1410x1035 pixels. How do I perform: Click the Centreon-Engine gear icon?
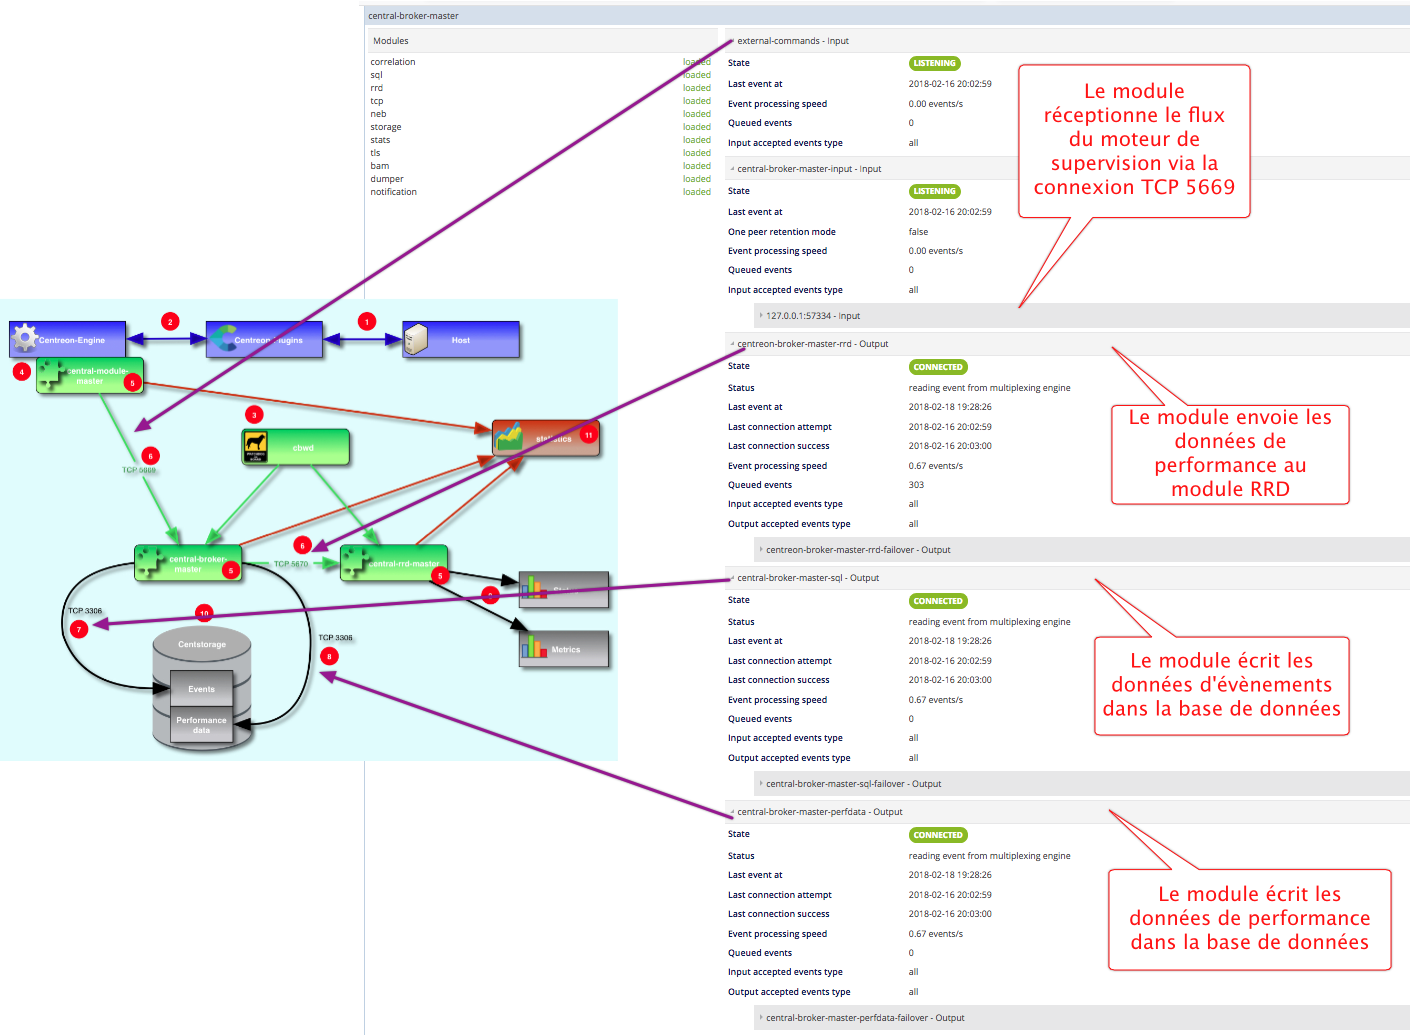point(25,339)
